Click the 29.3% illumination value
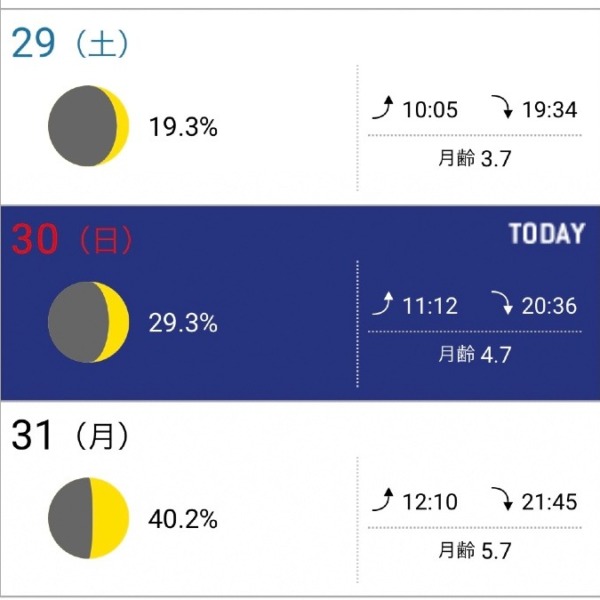600x600 pixels. tap(183, 323)
